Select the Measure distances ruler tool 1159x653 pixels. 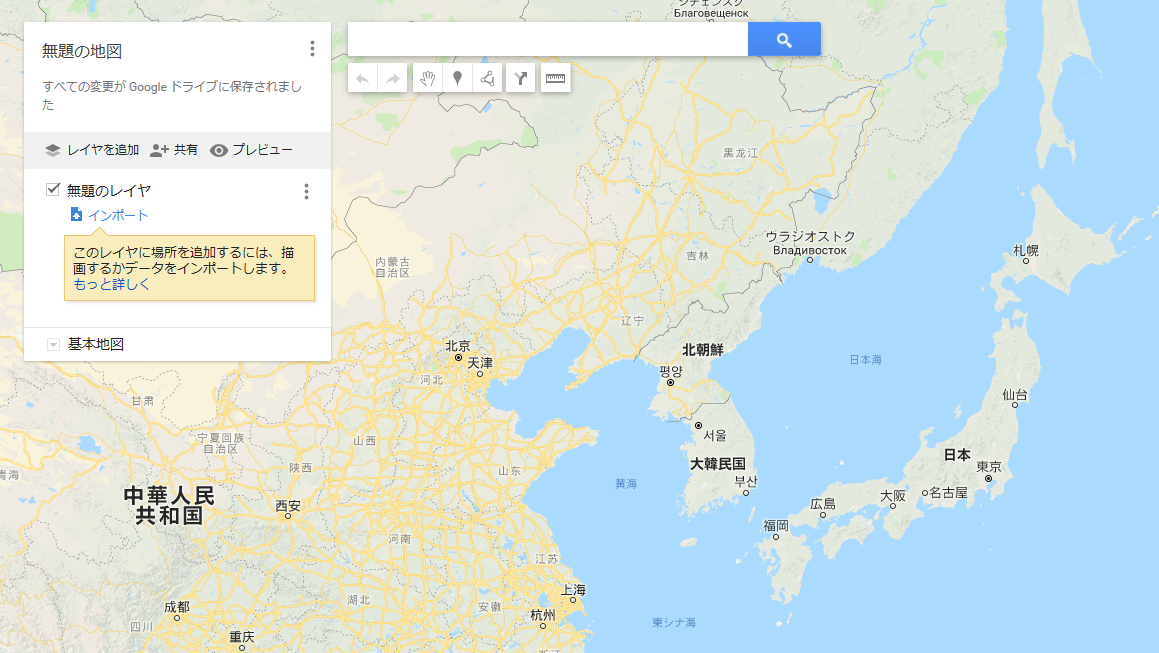[555, 78]
